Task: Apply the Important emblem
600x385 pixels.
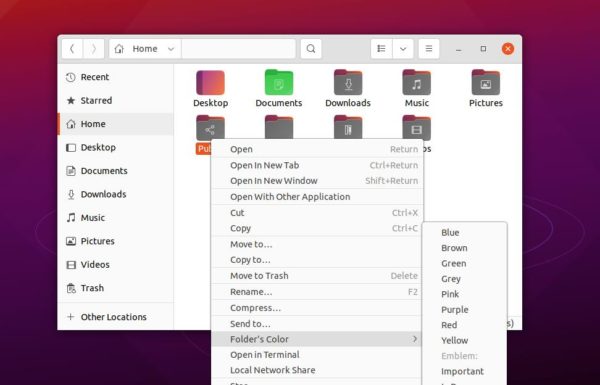Action: [x=465, y=371]
